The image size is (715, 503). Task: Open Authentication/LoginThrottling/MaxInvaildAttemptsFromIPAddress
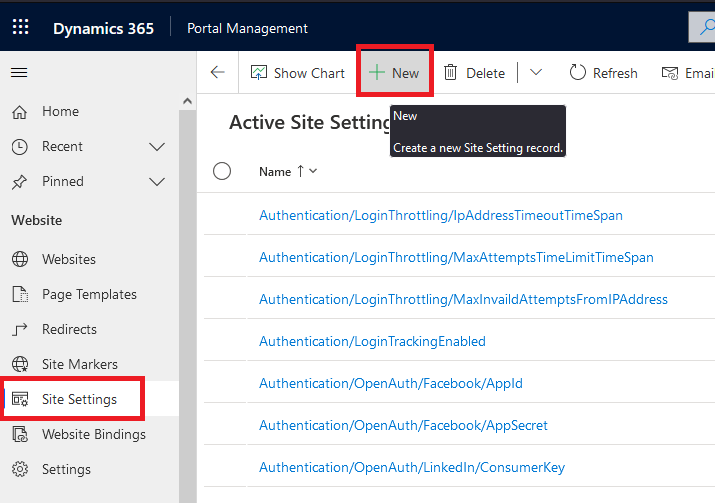point(463,299)
